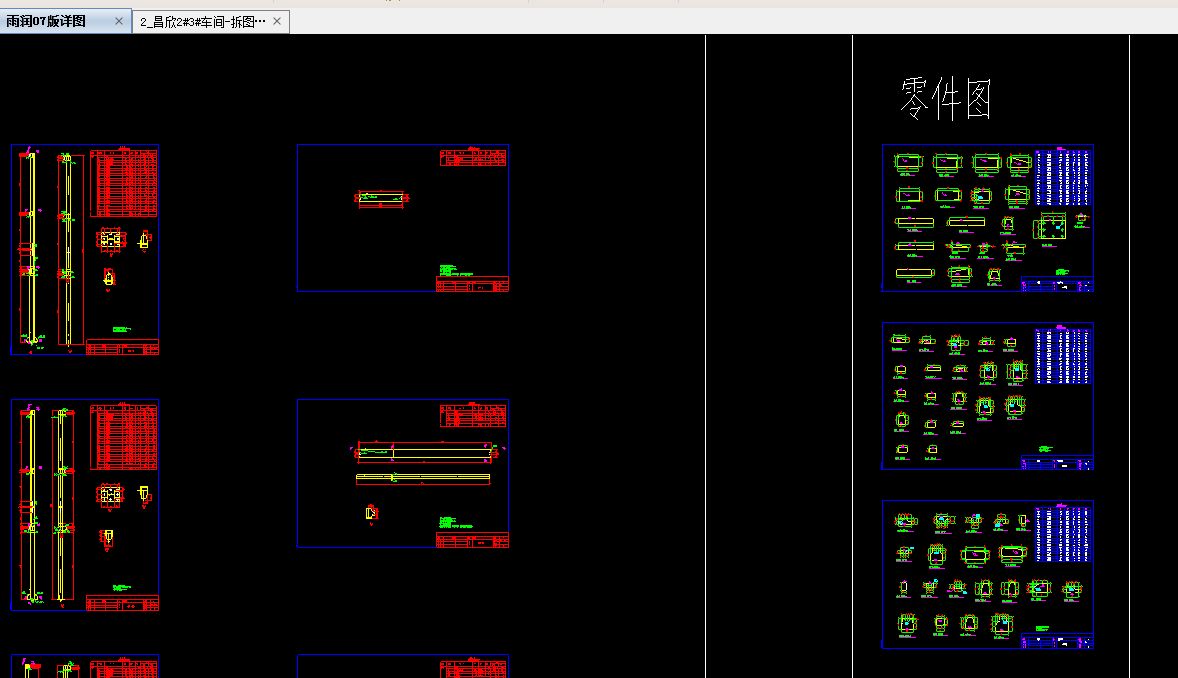This screenshot has width=1178, height=678.
Task: Switch to the 雨润07版详图 tab
Action: pos(47,21)
